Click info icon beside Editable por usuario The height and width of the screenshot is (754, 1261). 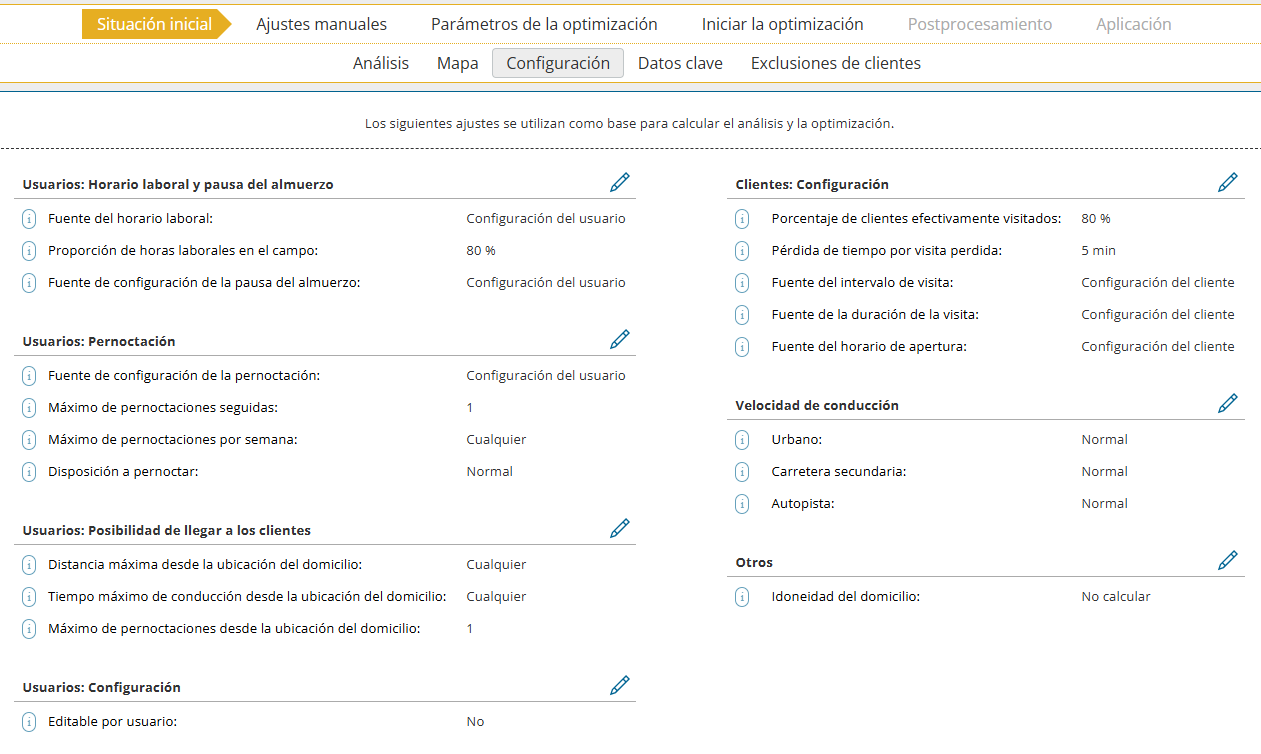[x=29, y=722]
